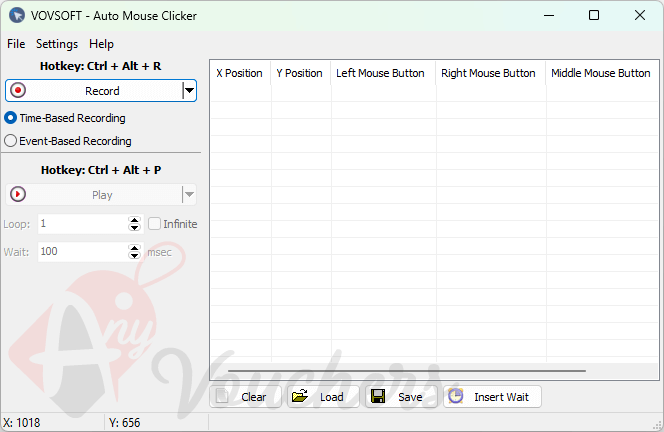The width and height of the screenshot is (664, 432).
Task: Enable the Infinite loop checkbox
Action: point(154,224)
